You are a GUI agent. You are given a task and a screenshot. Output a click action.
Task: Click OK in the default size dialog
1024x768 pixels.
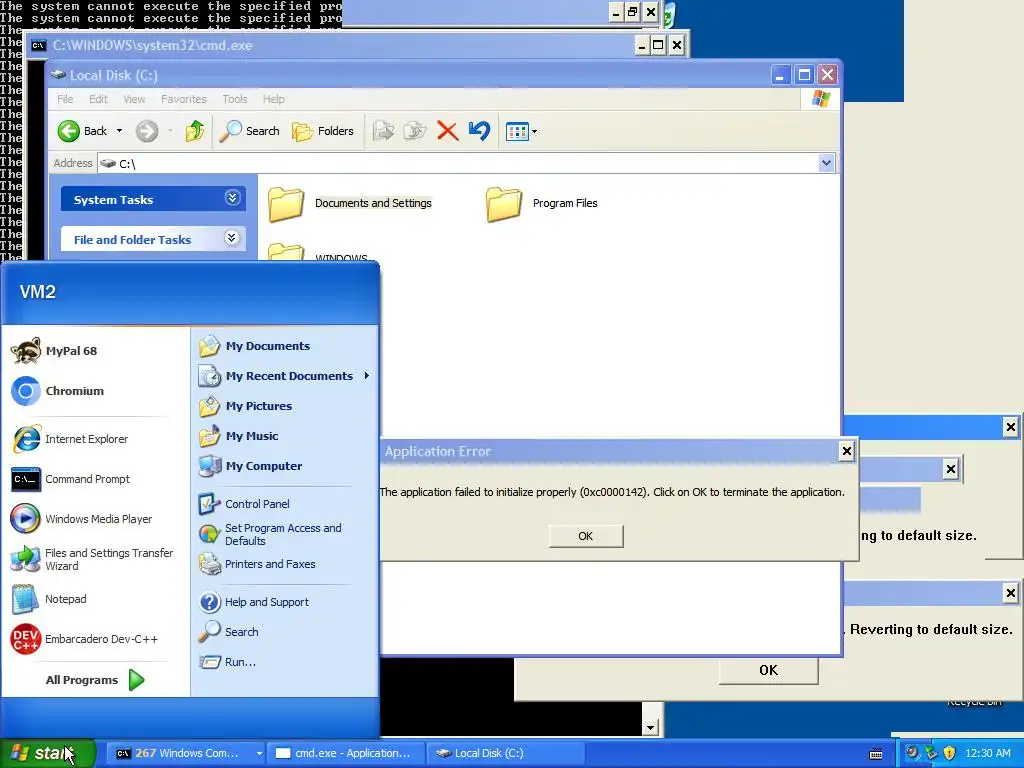(x=768, y=670)
